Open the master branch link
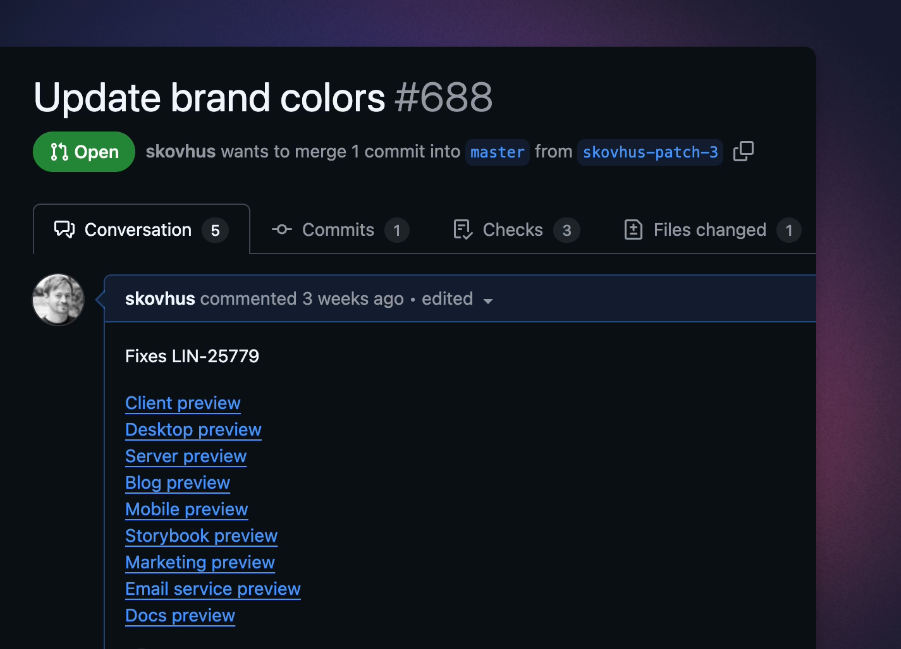The width and height of the screenshot is (901, 649). click(x=497, y=152)
